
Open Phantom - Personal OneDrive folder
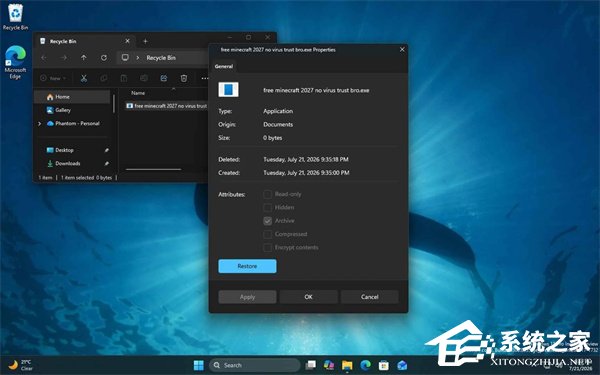(x=73, y=124)
